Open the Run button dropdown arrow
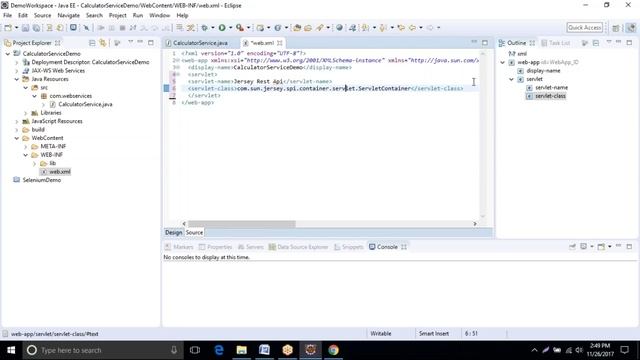 (x=230, y=28)
